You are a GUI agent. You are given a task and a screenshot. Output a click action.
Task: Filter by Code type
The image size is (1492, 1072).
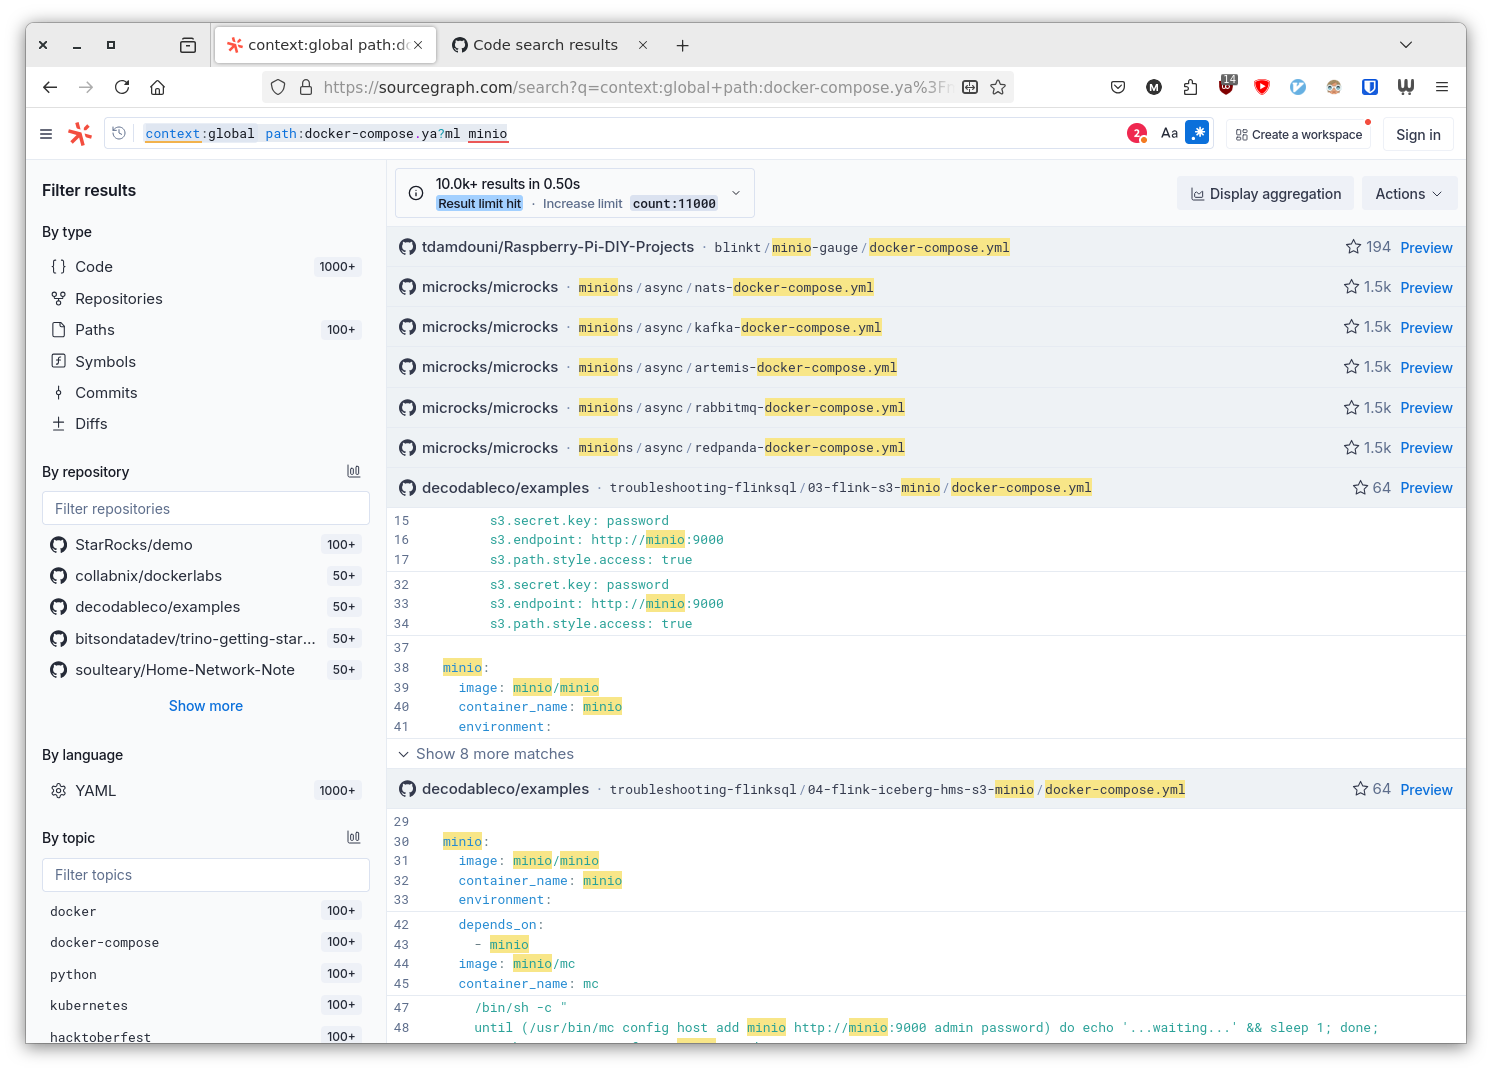[x=205, y=267]
